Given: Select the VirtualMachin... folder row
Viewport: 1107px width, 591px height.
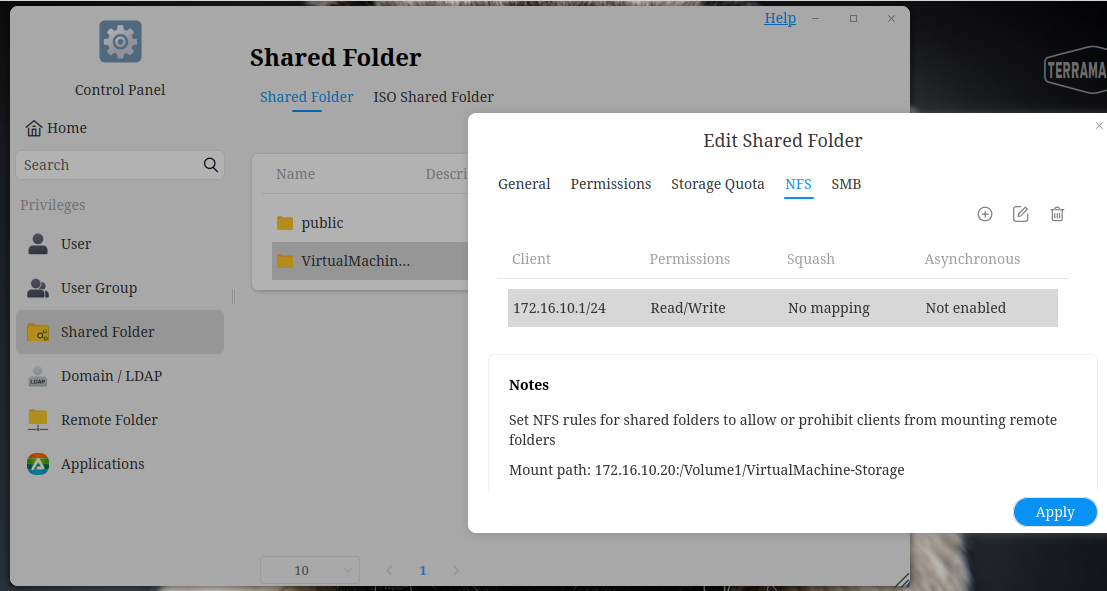Looking at the screenshot, I should pos(369,261).
